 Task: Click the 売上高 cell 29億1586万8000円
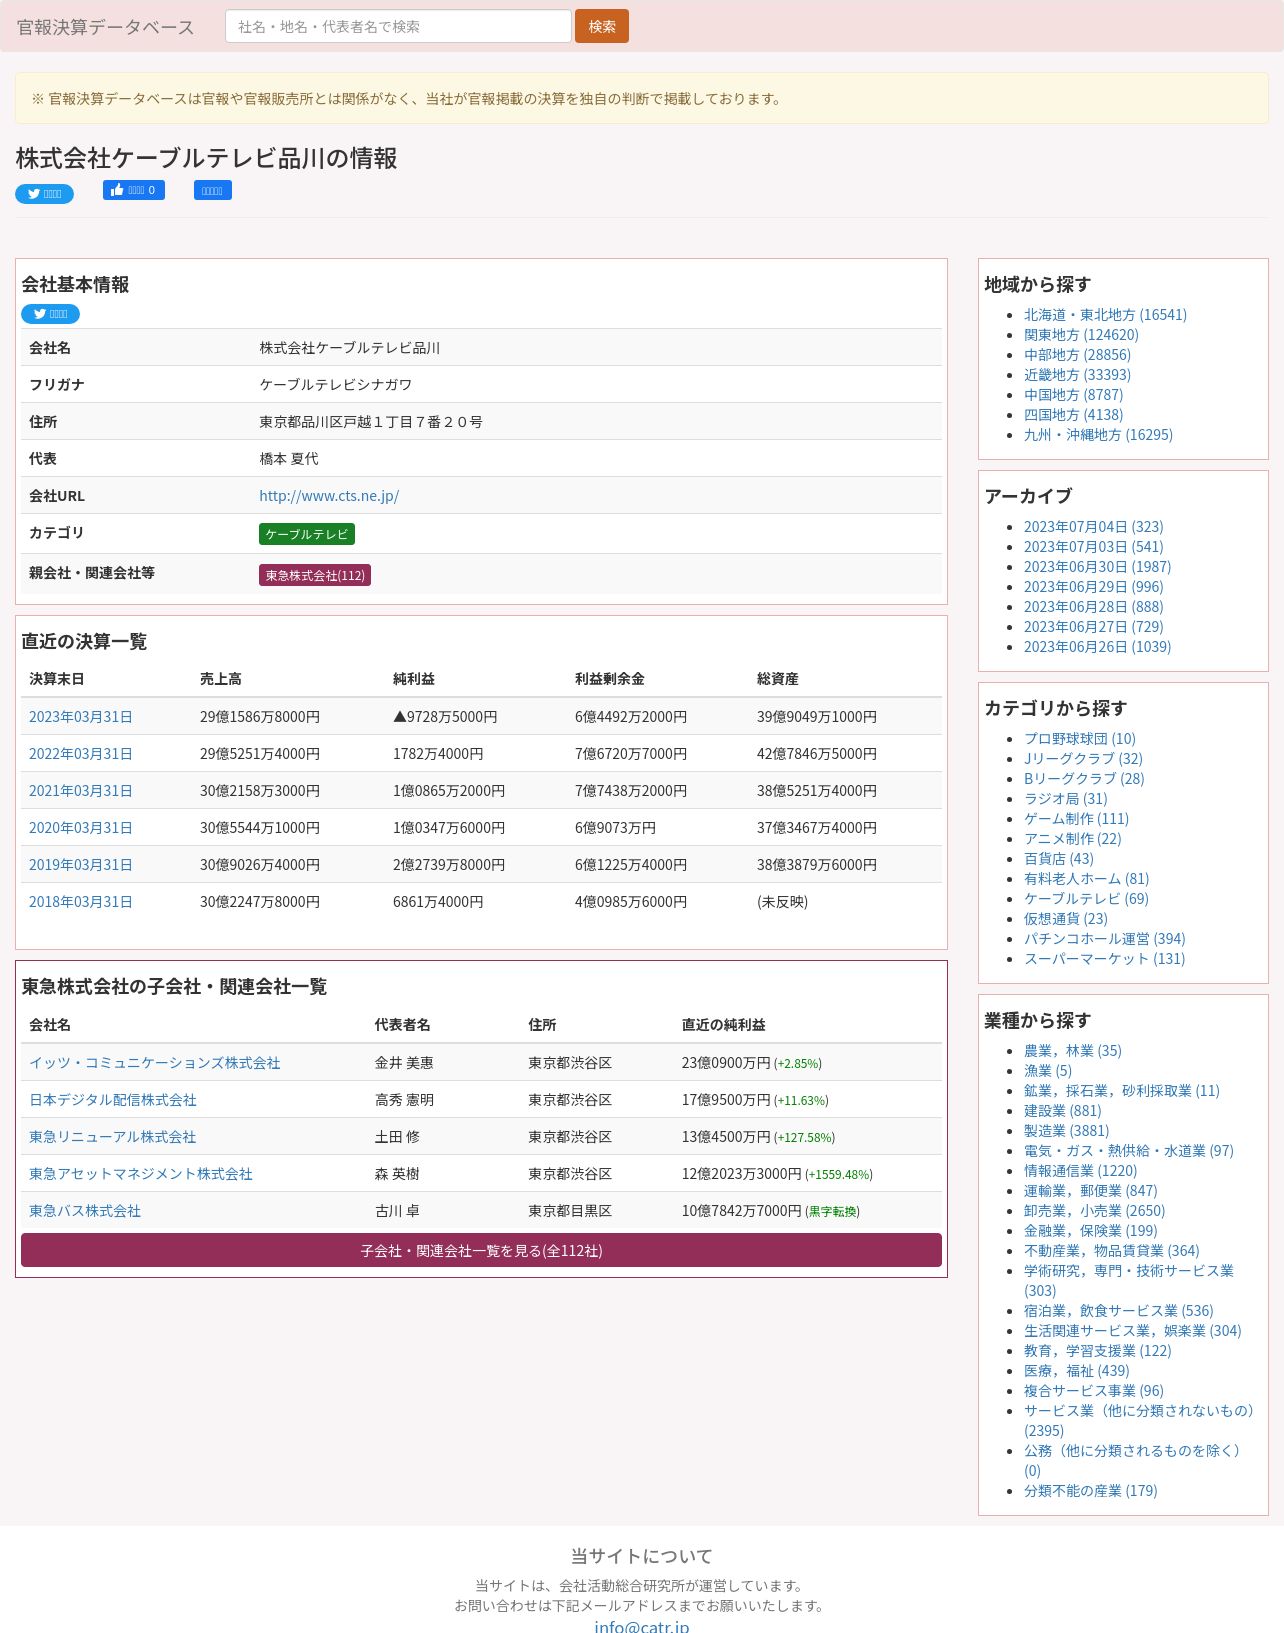click(260, 717)
